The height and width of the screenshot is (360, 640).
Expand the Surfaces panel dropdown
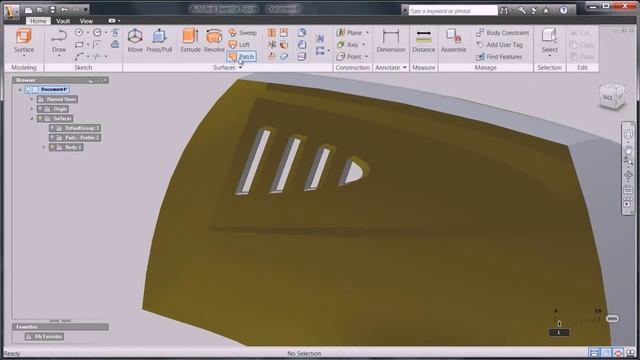[240, 68]
